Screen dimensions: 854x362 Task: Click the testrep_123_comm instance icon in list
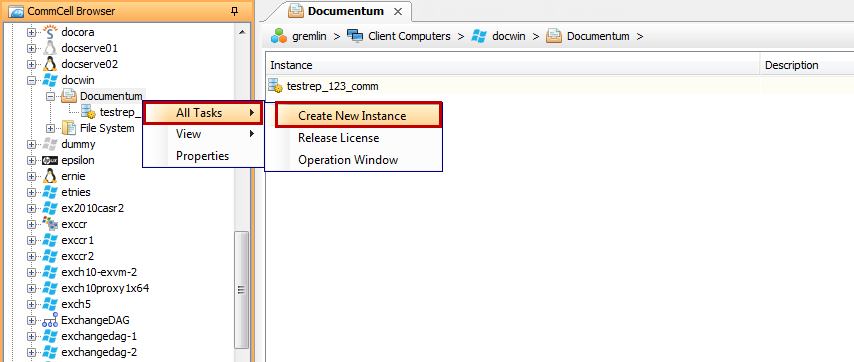(276, 86)
